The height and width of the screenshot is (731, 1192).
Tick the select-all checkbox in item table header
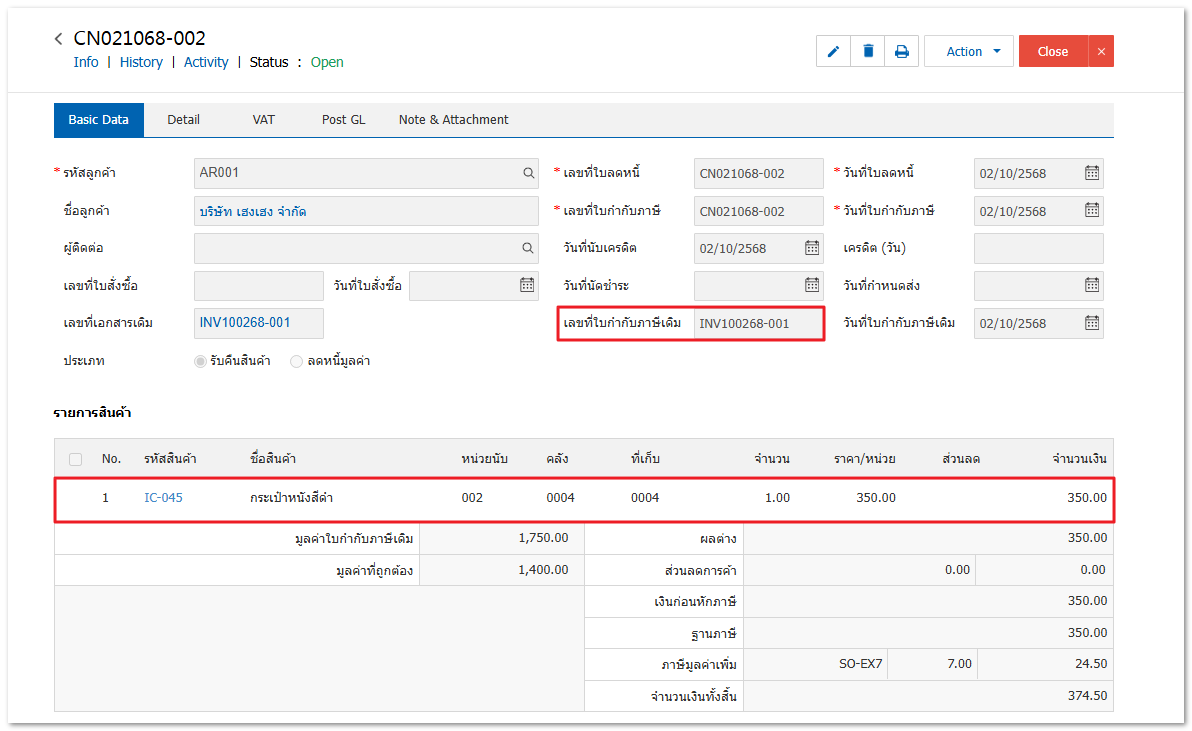pyautogui.click(x=76, y=459)
